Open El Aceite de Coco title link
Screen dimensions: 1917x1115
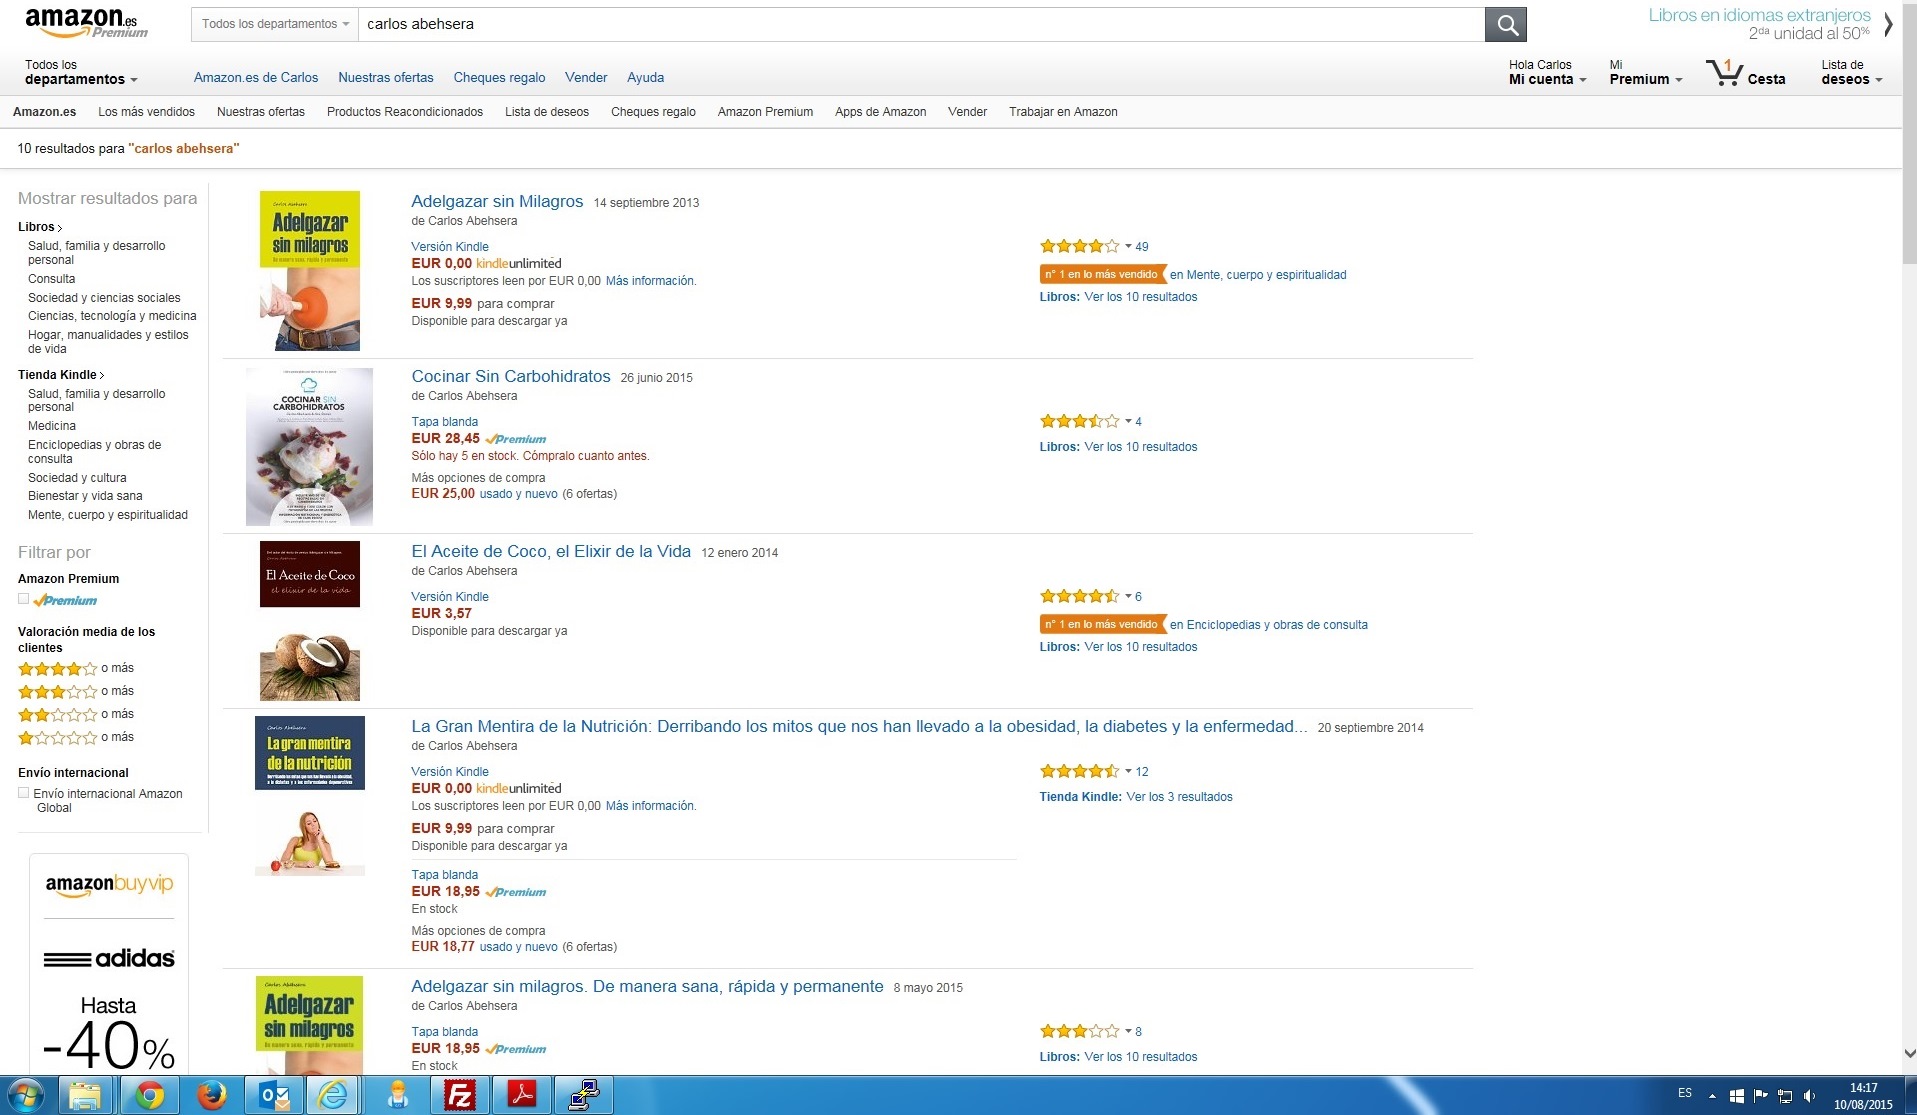(x=551, y=551)
